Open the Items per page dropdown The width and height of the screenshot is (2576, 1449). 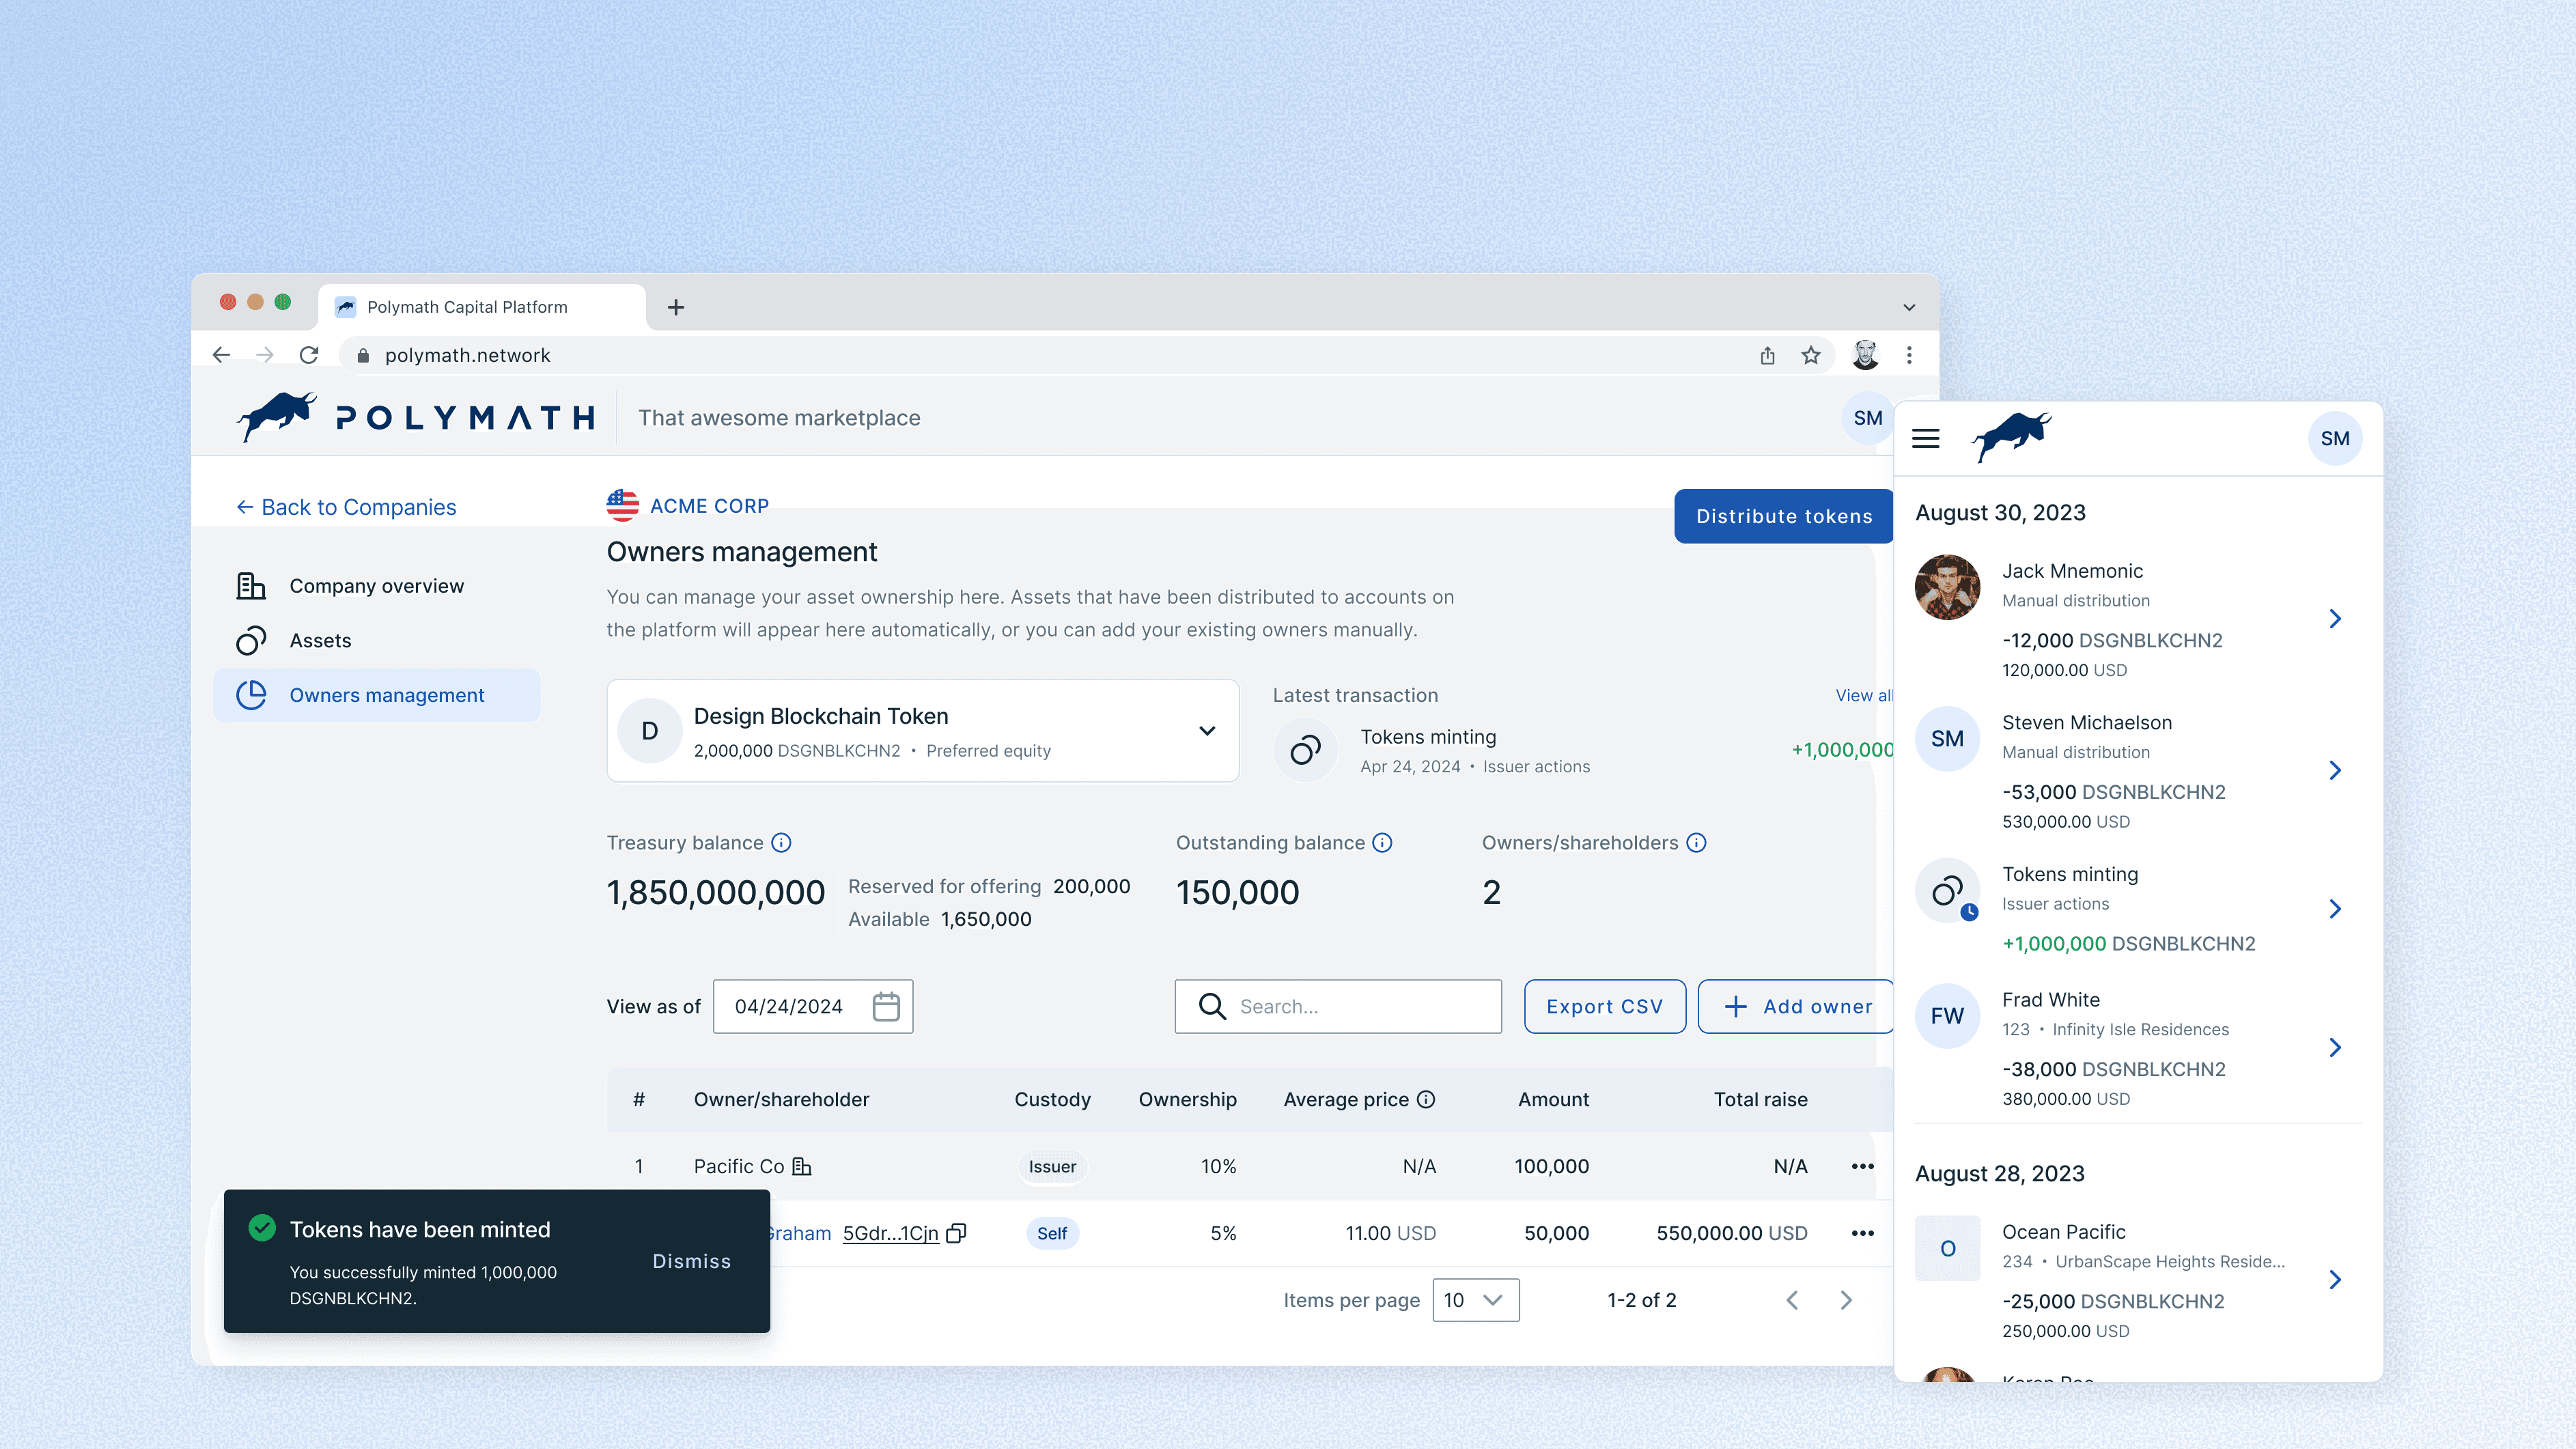tap(1475, 1300)
